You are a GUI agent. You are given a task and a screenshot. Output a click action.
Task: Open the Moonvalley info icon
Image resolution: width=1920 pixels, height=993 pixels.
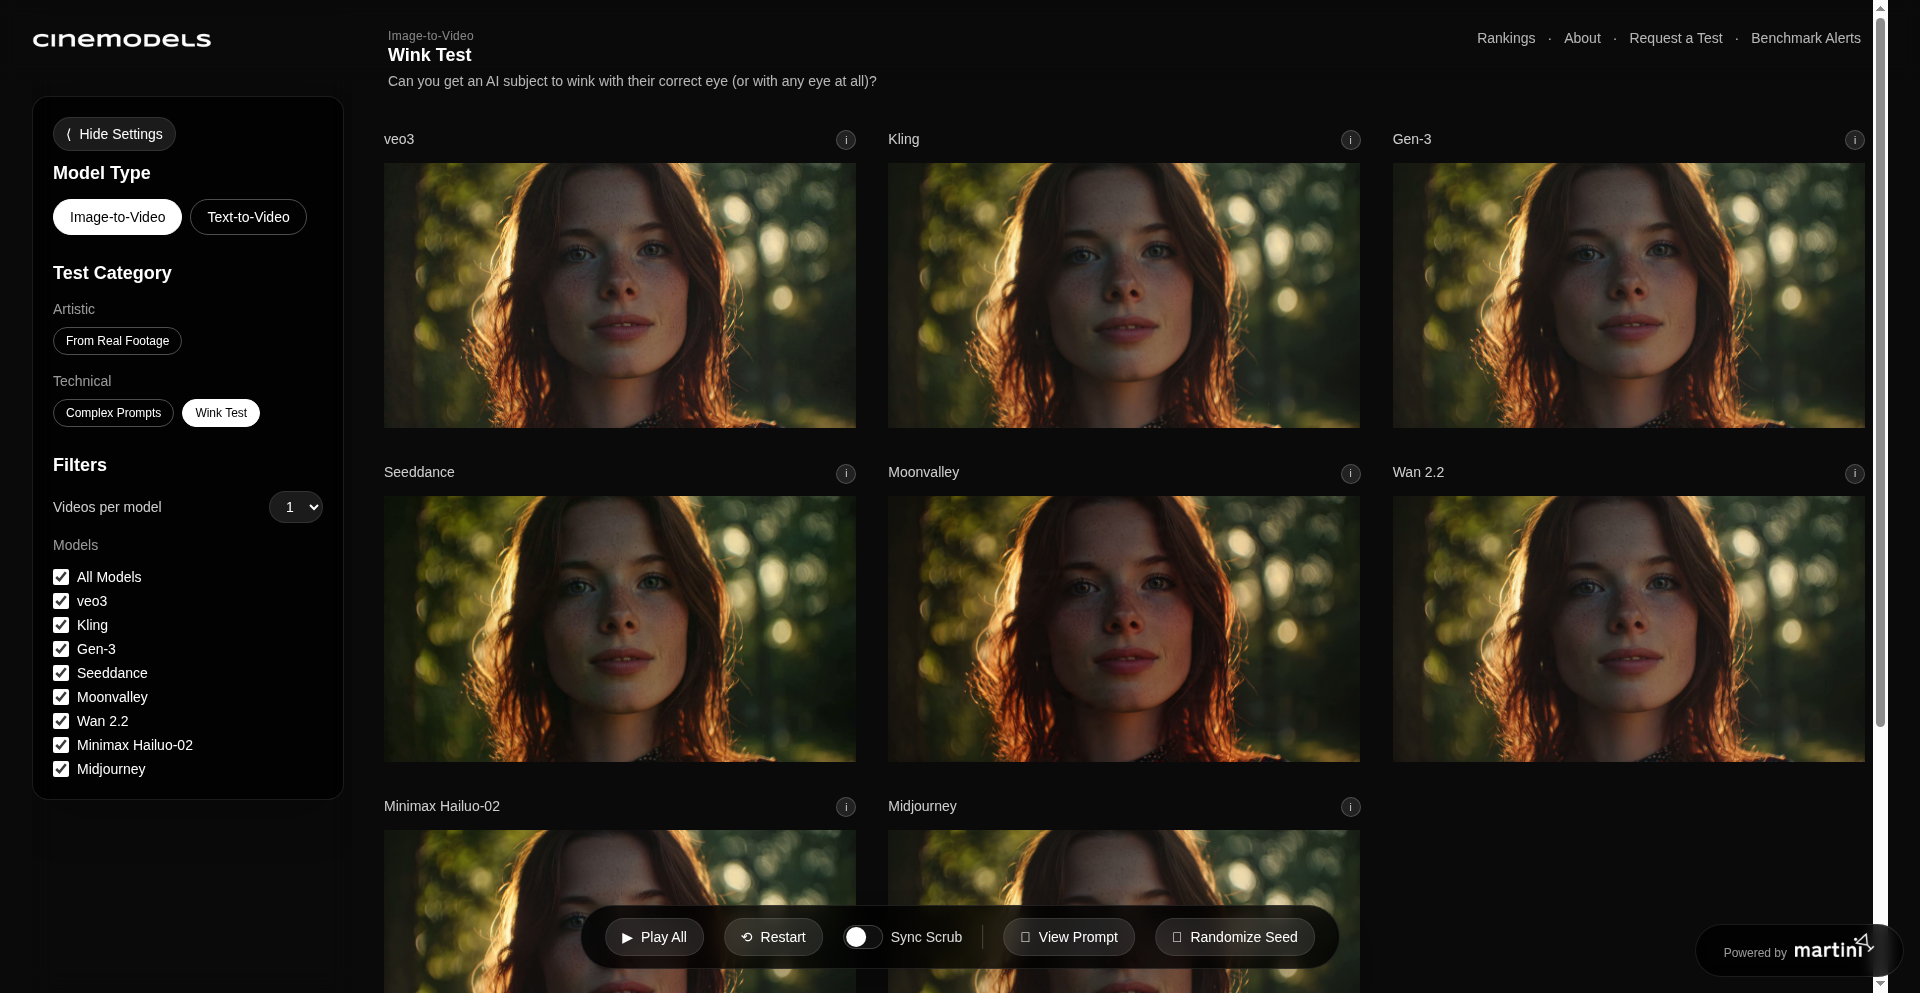pyautogui.click(x=1350, y=473)
